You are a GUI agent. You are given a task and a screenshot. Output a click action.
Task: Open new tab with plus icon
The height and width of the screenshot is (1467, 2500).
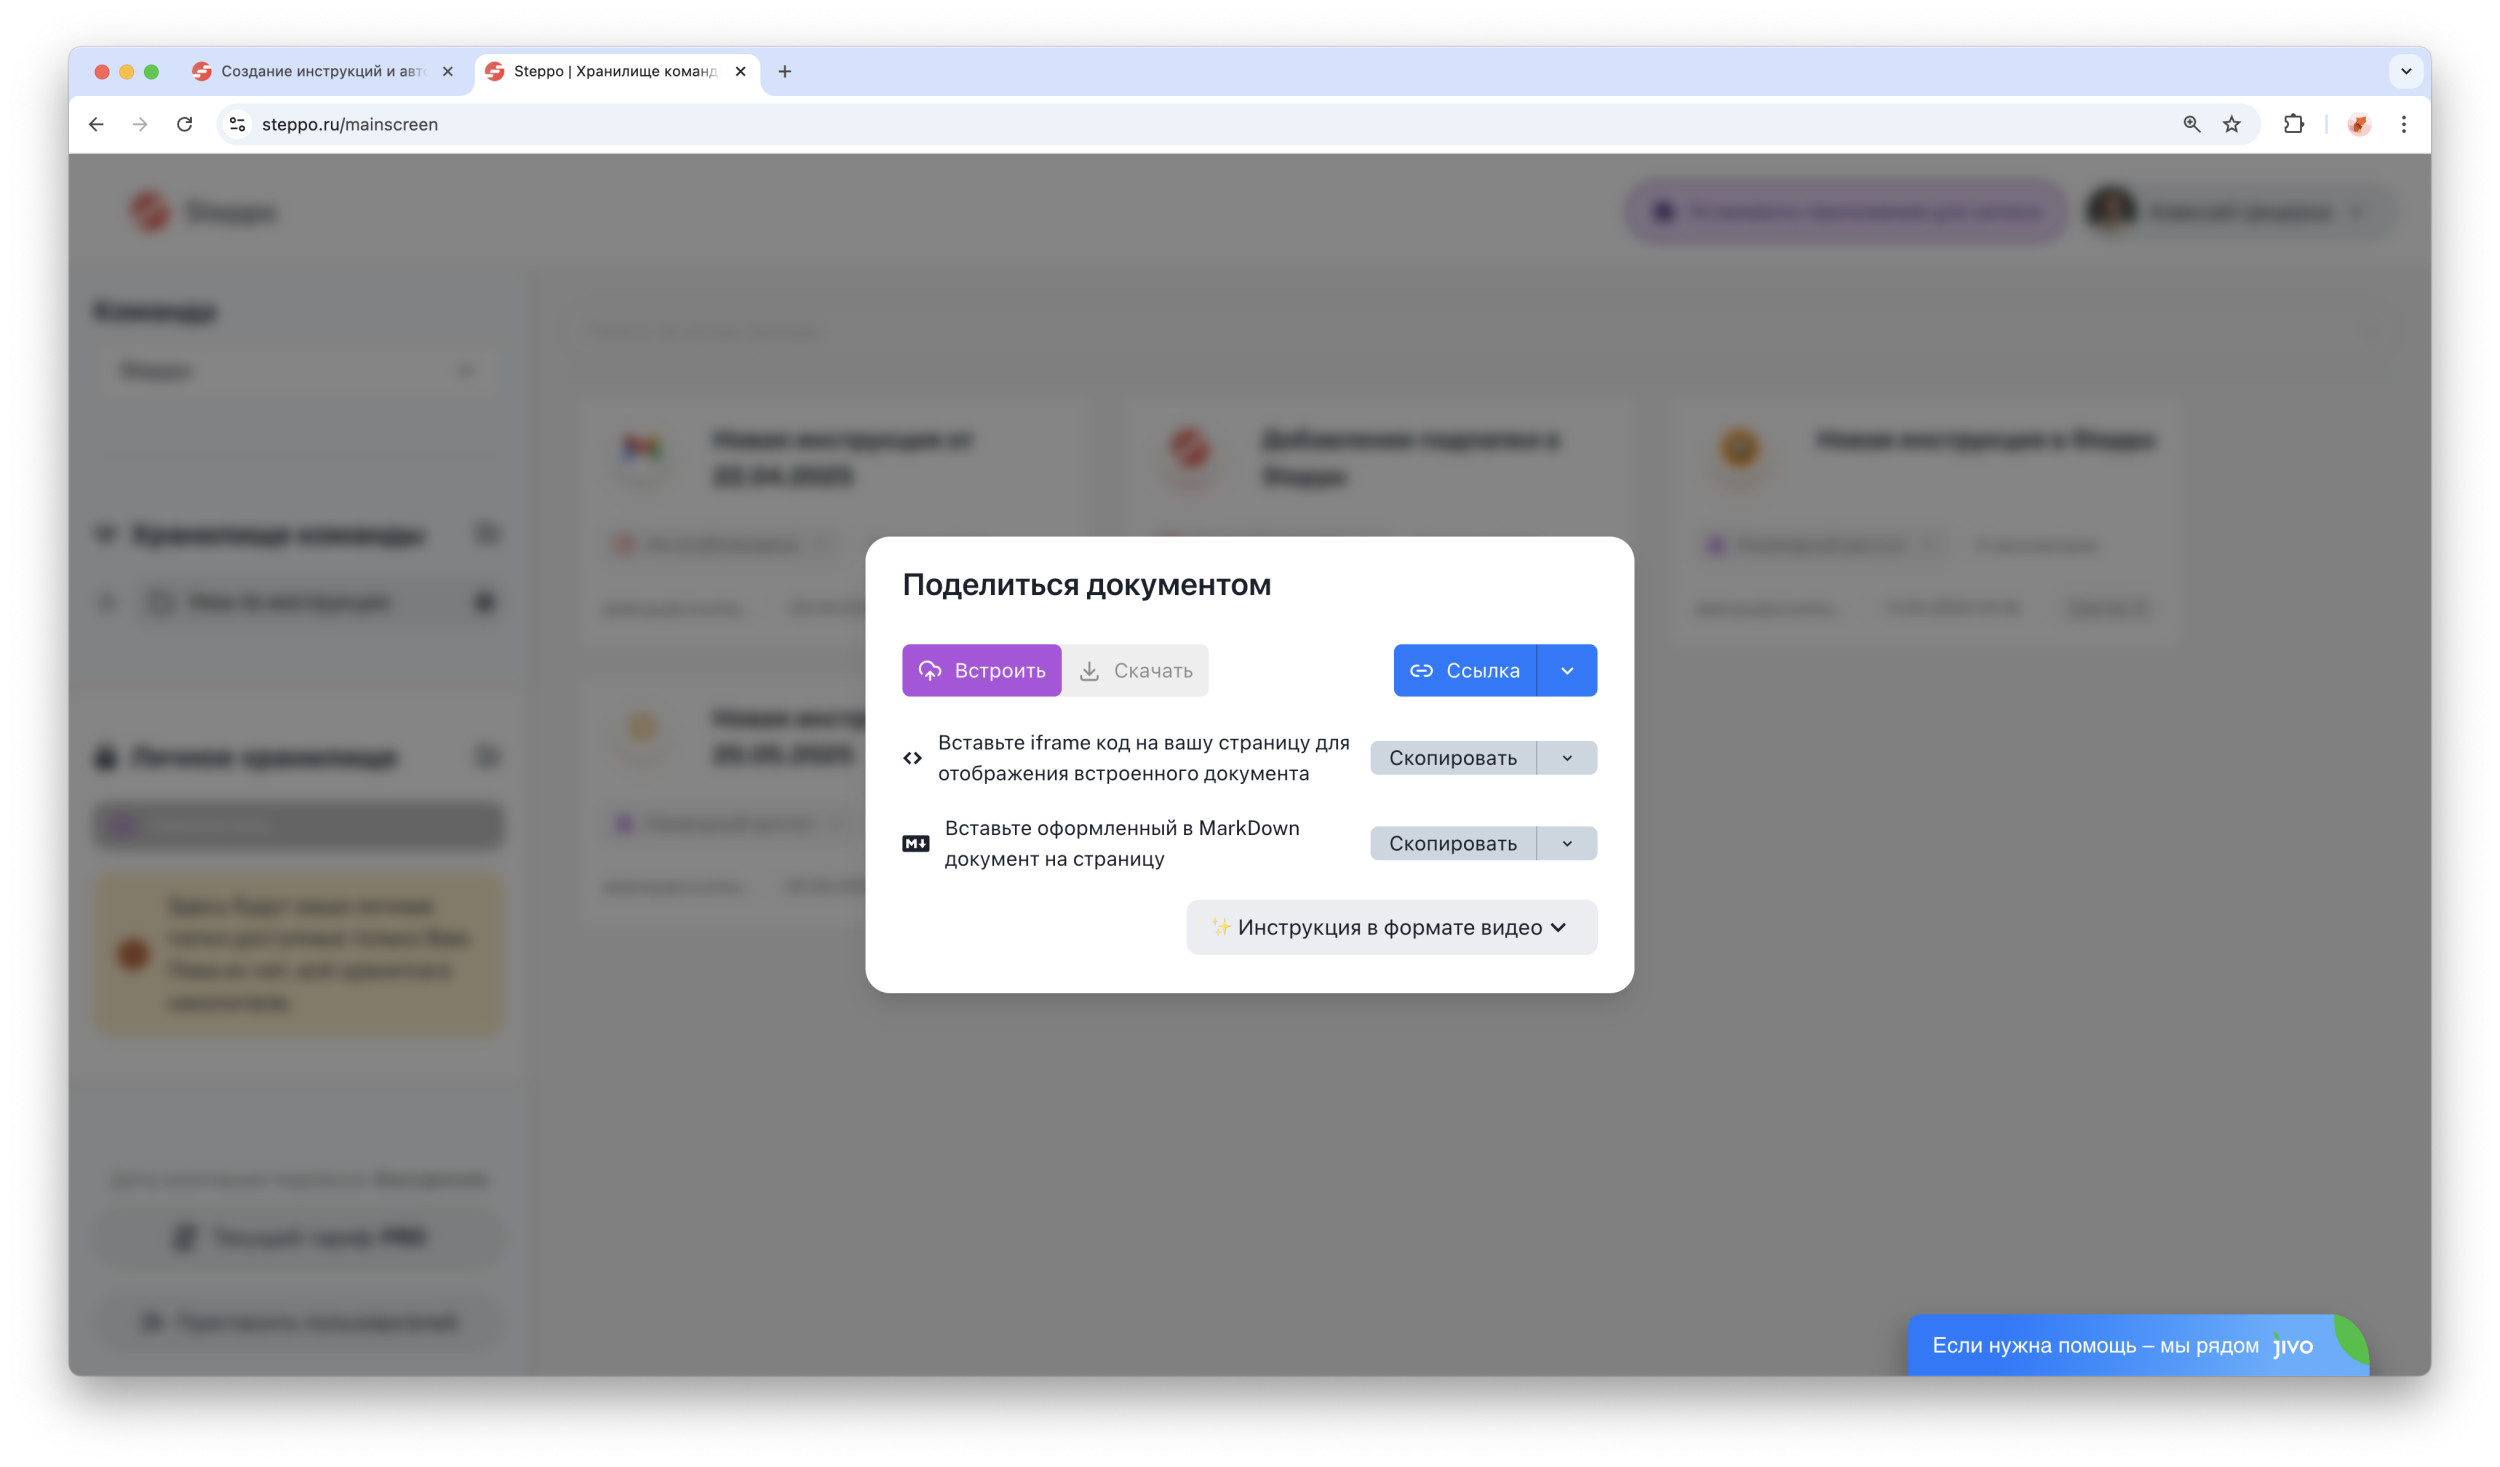[x=784, y=71]
